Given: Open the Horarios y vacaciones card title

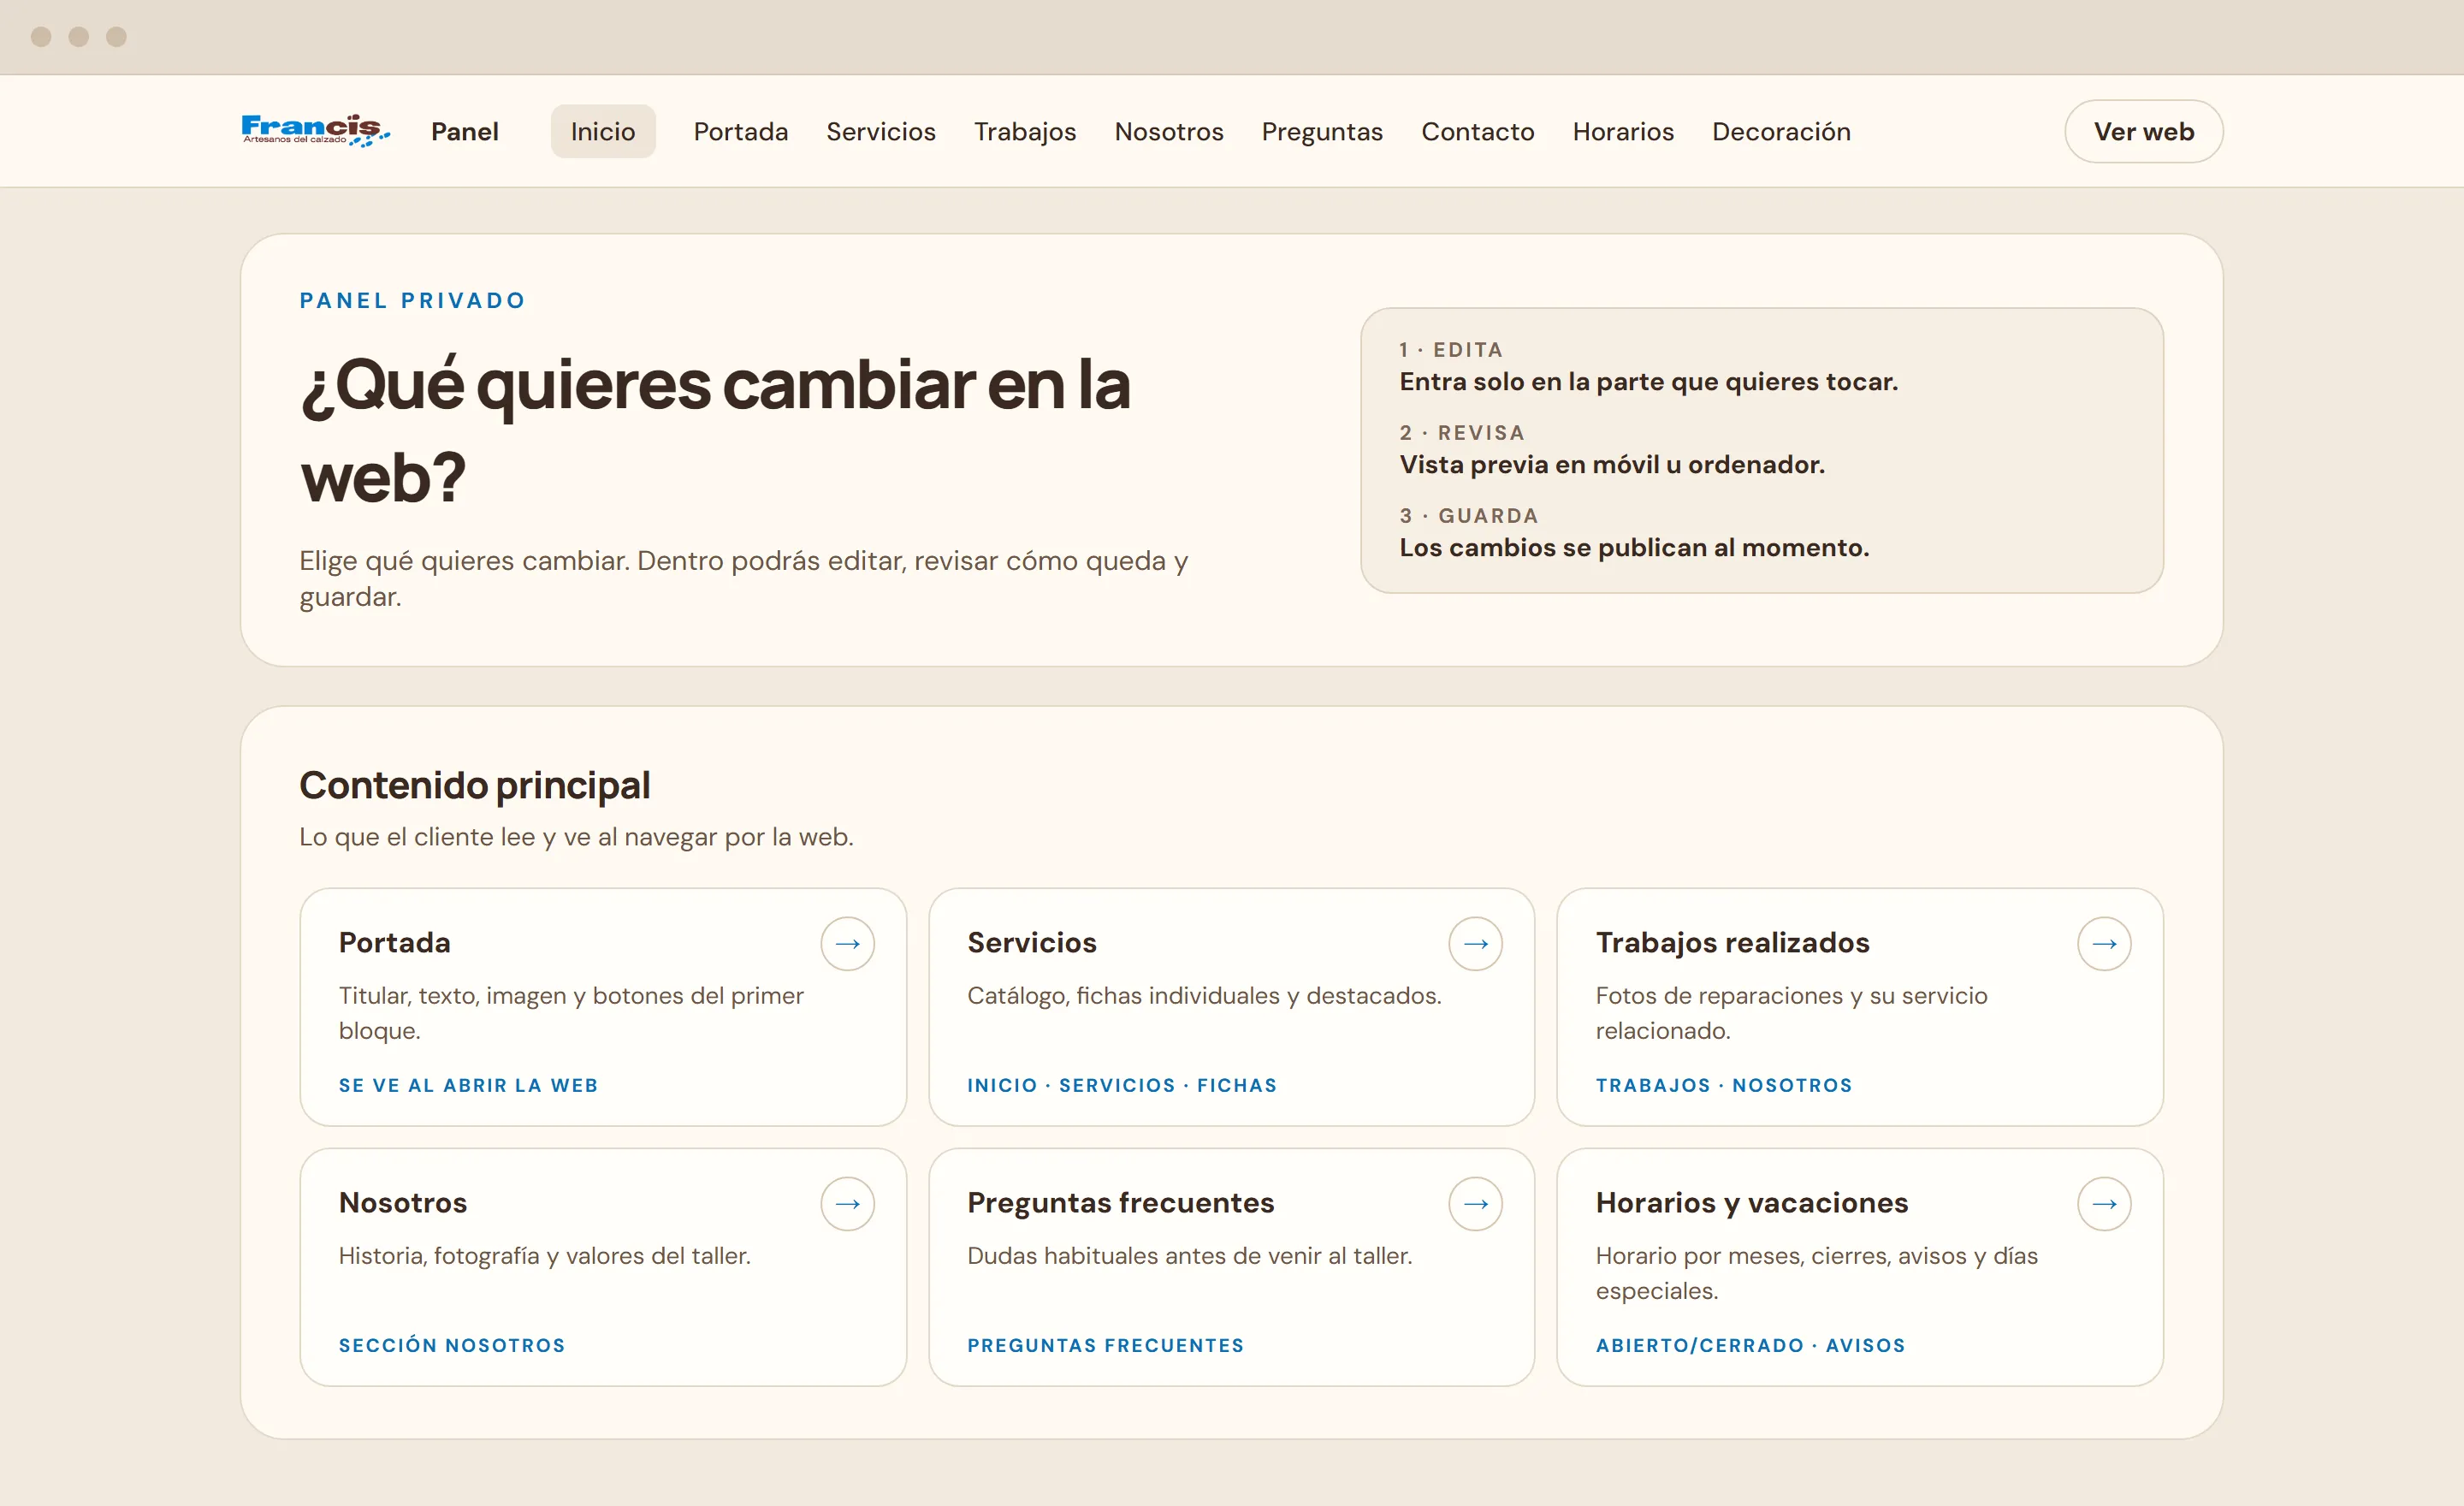Looking at the screenshot, I should click(1751, 1202).
